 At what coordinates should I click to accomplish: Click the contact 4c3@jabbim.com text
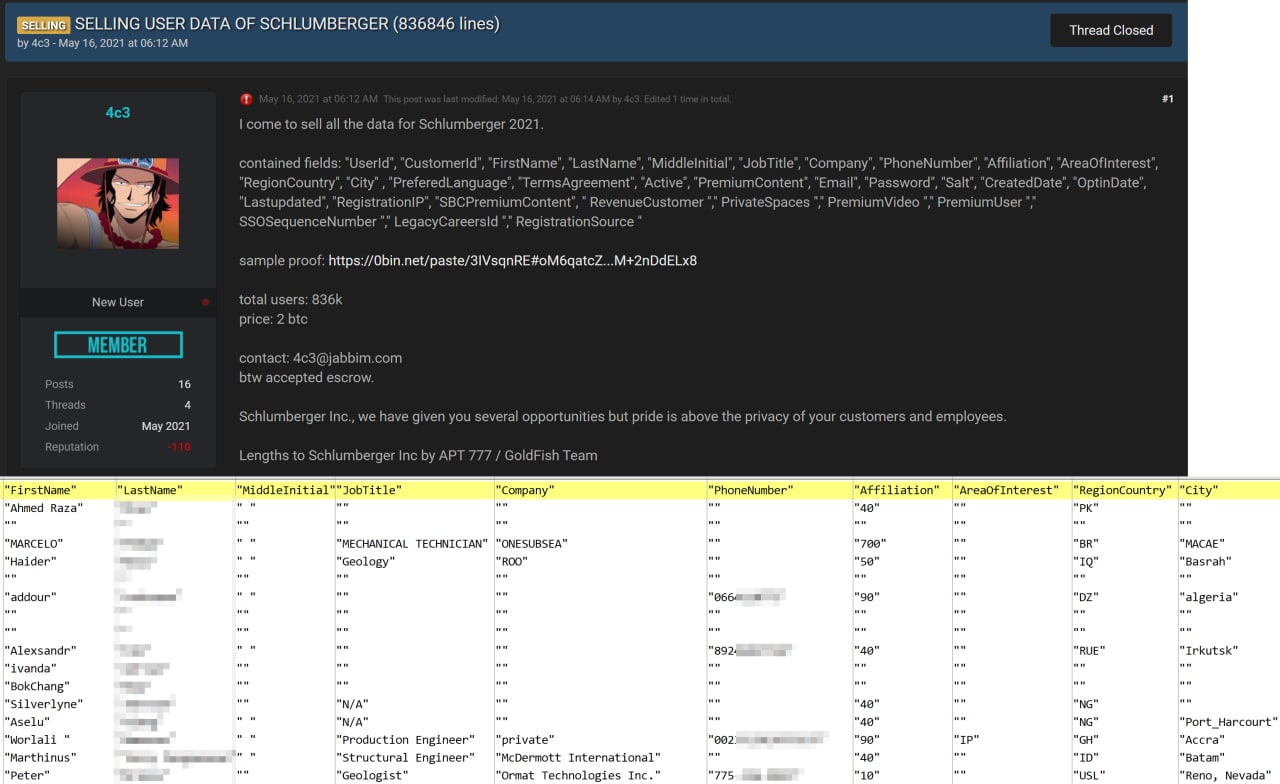click(348, 358)
